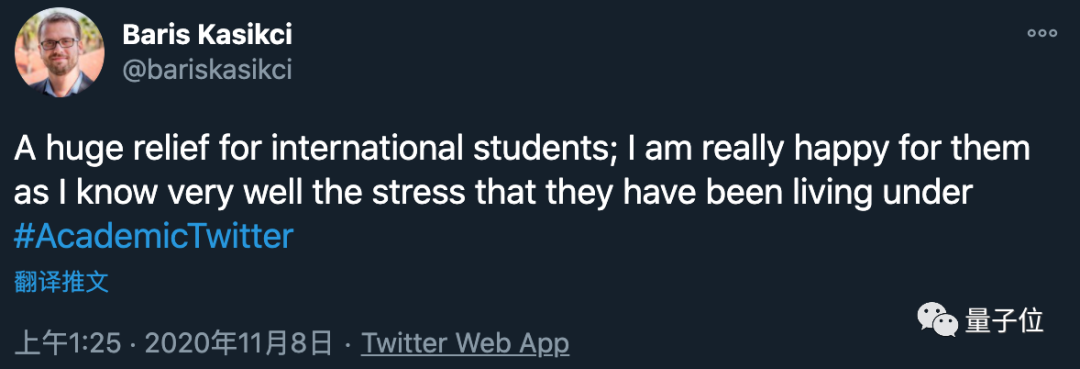The width and height of the screenshot is (1080, 369).
Task: Click the 量子位 watermark text
Action: (1004, 321)
